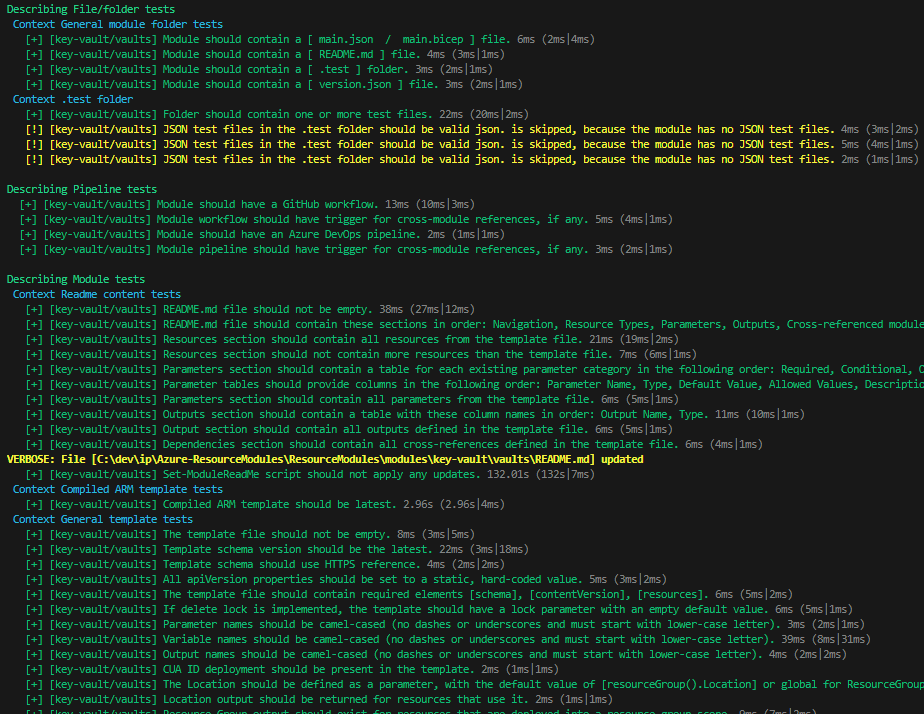
Task: Click the [+] marker beside delete lock test
Action: pos(34,608)
